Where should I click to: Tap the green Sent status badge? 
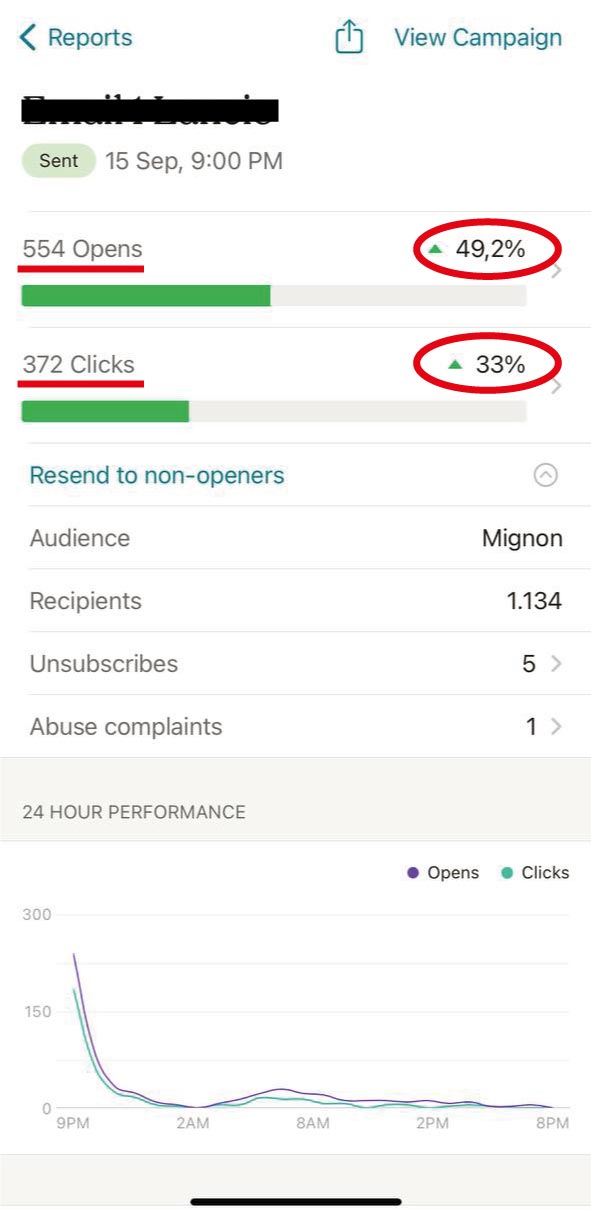[x=59, y=161]
